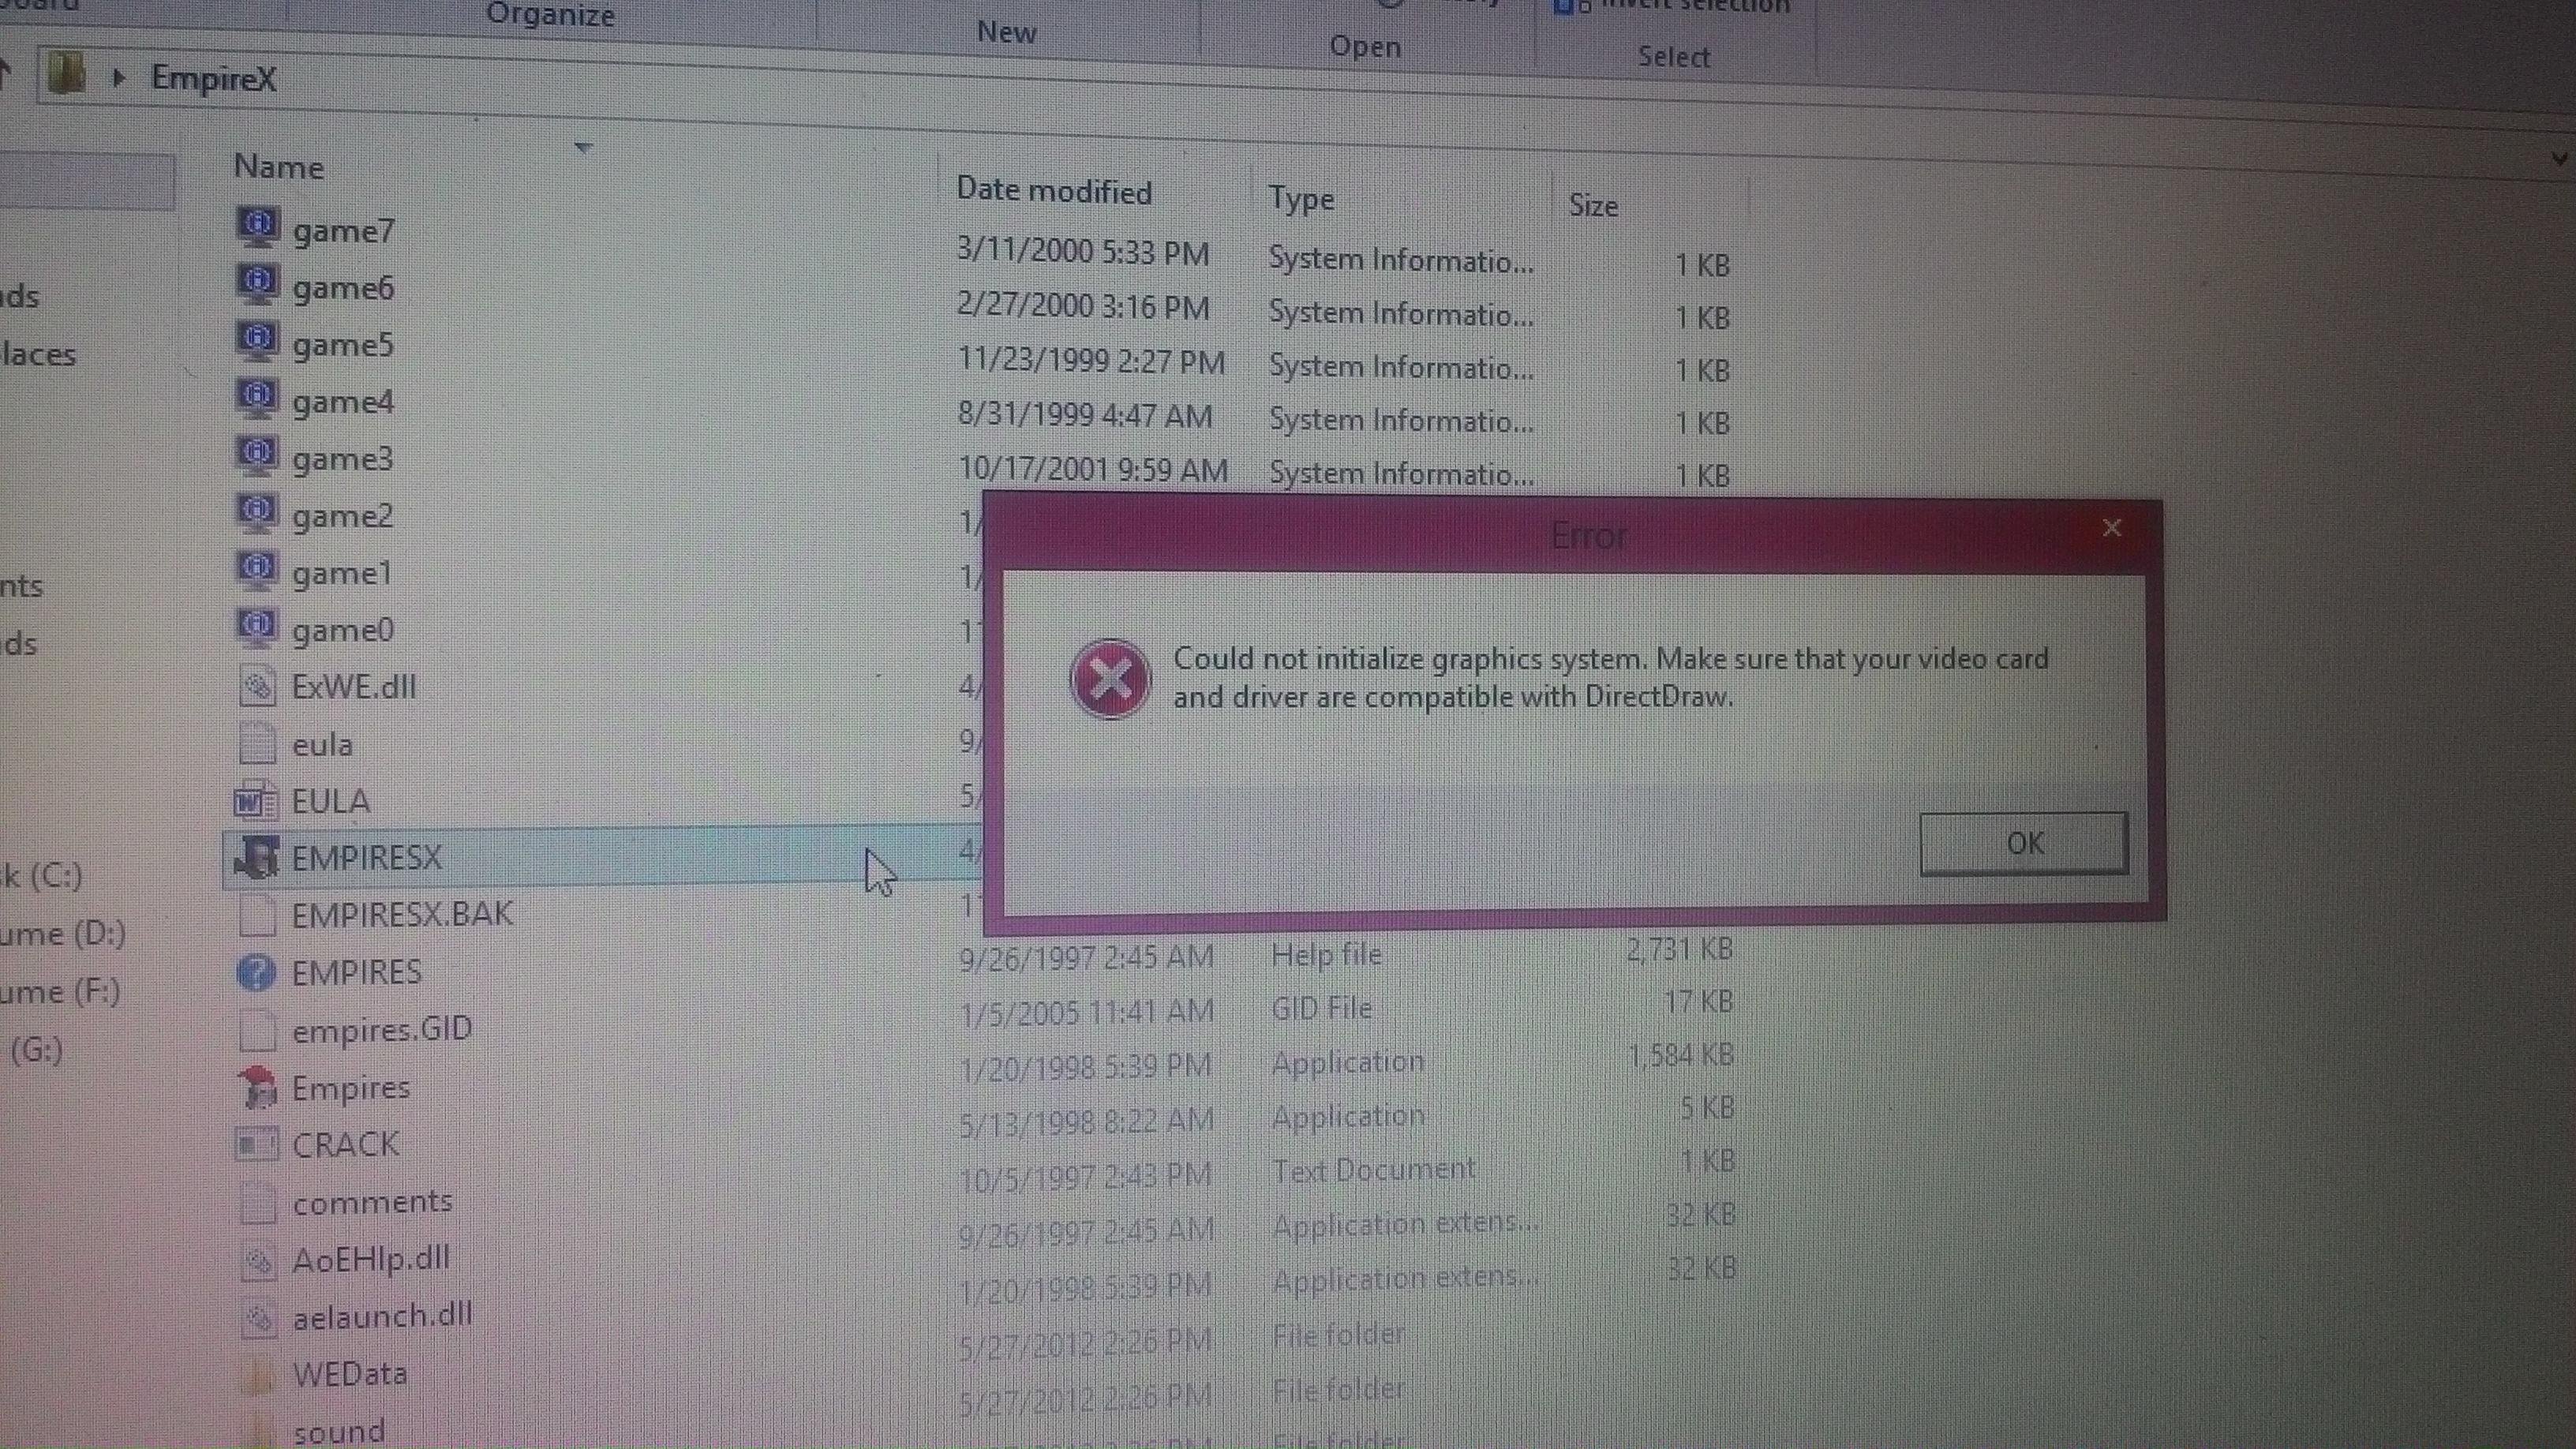Click the Text Document type cell
The image size is (2576, 1449).
click(1374, 1169)
